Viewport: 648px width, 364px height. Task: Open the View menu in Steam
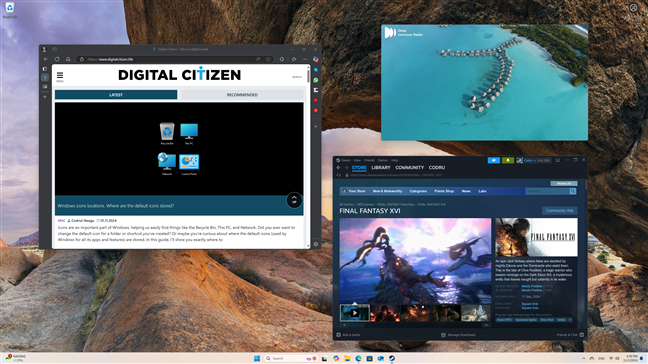357,160
